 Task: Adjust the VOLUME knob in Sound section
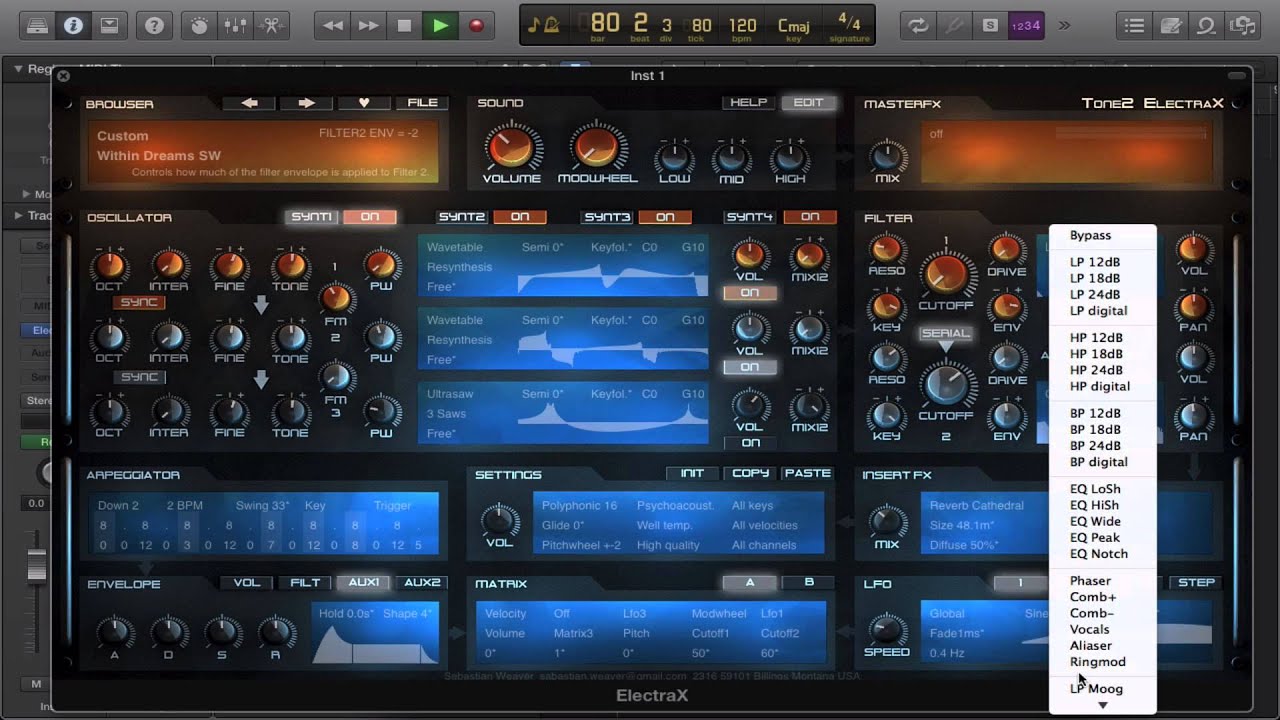coord(511,148)
